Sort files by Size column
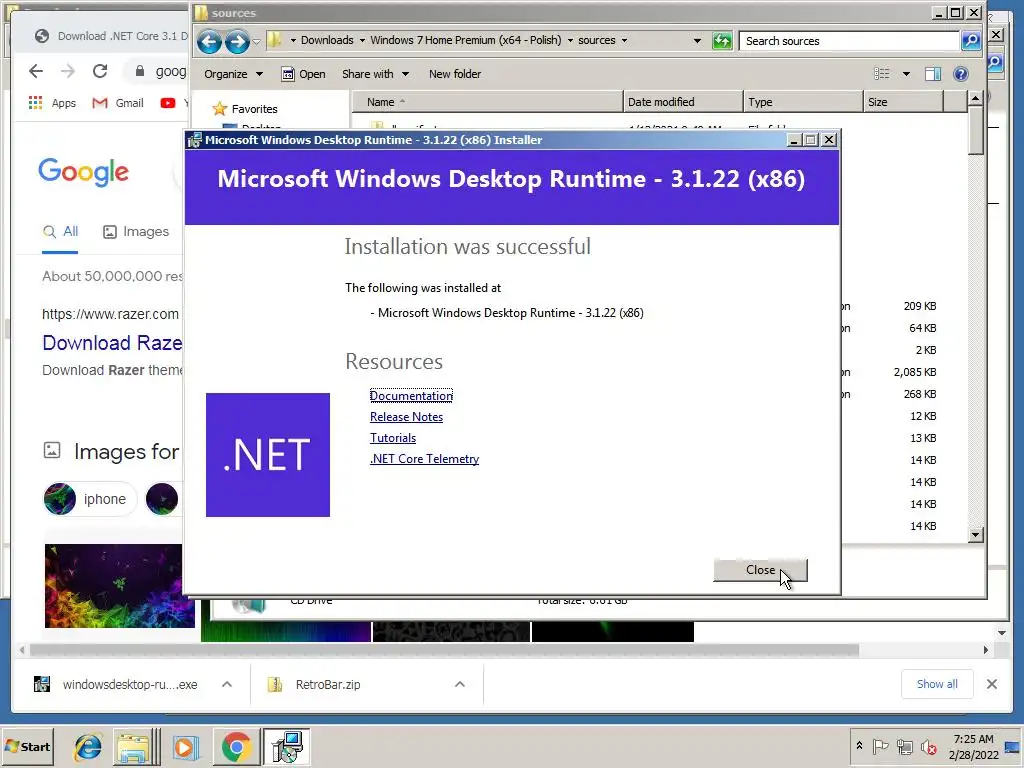 (903, 102)
